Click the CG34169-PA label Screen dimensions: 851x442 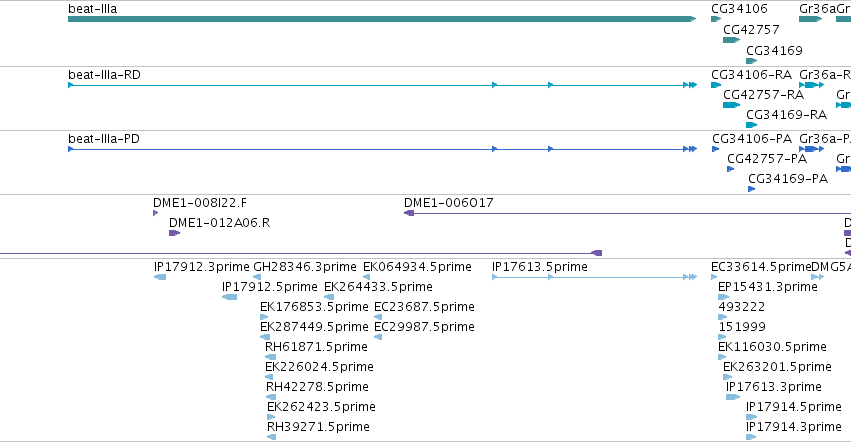coord(788,179)
